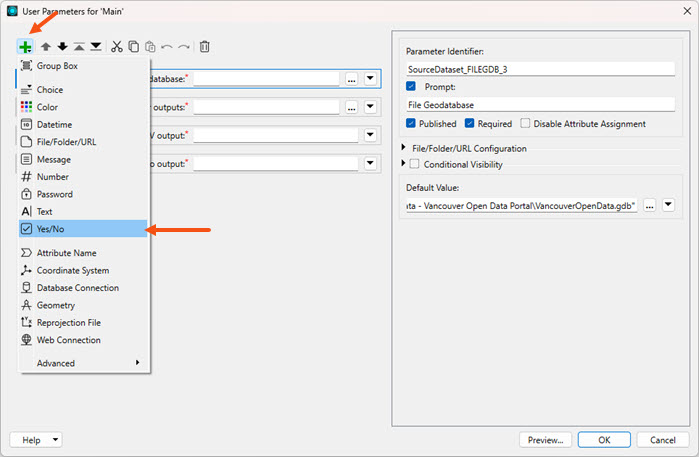This screenshot has width=699, height=457.
Task: Open dropdown arrow next to outputs field
Action: point(370,107)
